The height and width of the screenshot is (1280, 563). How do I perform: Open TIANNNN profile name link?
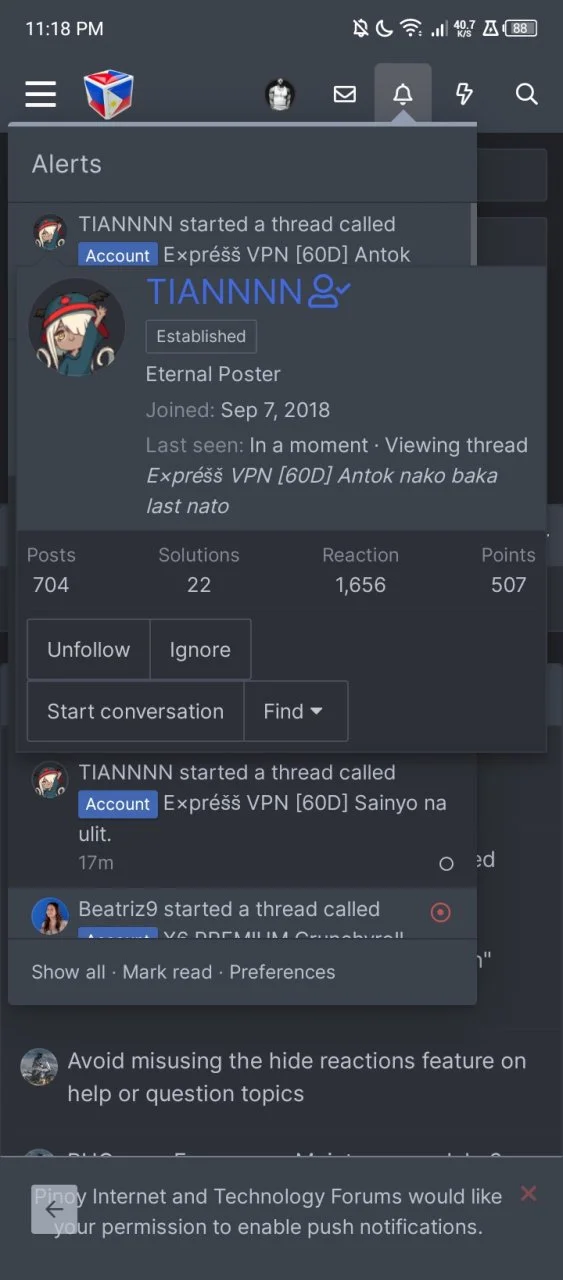(x=224, y=291)
